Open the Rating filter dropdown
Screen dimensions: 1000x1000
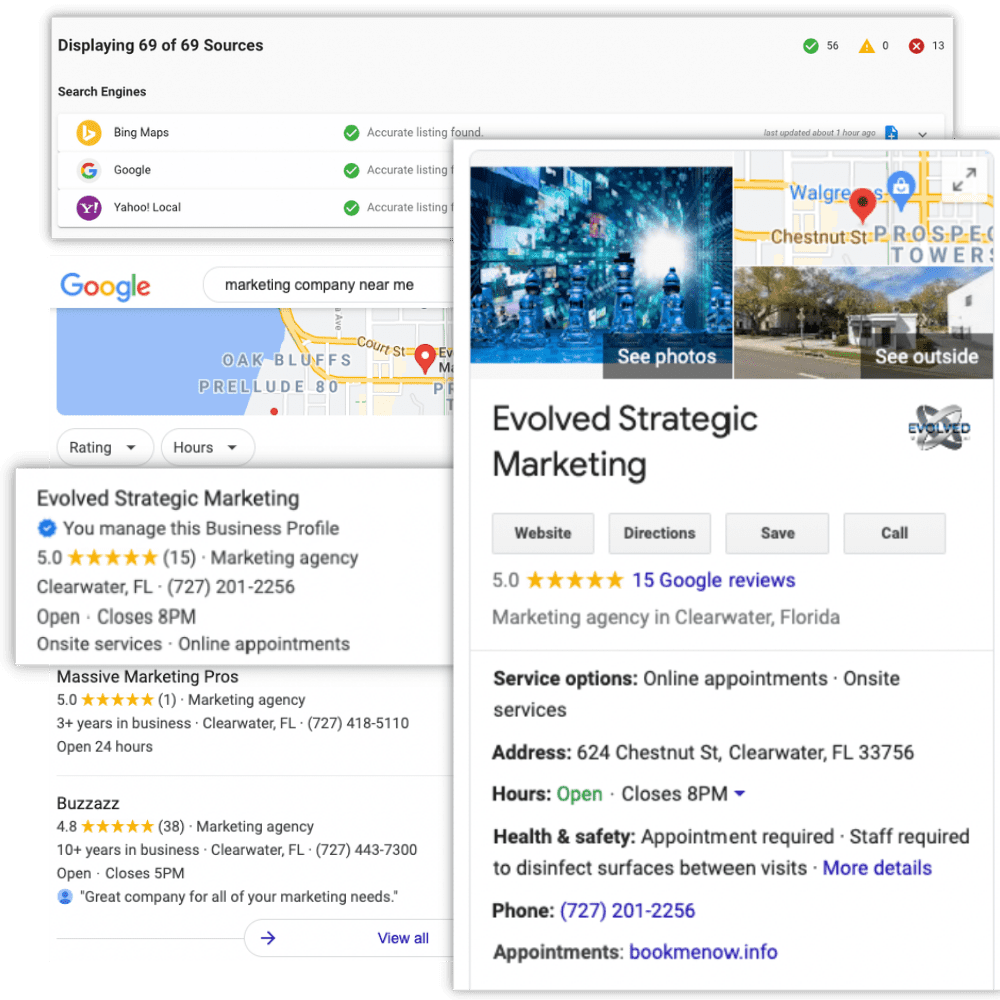(104, 447)
